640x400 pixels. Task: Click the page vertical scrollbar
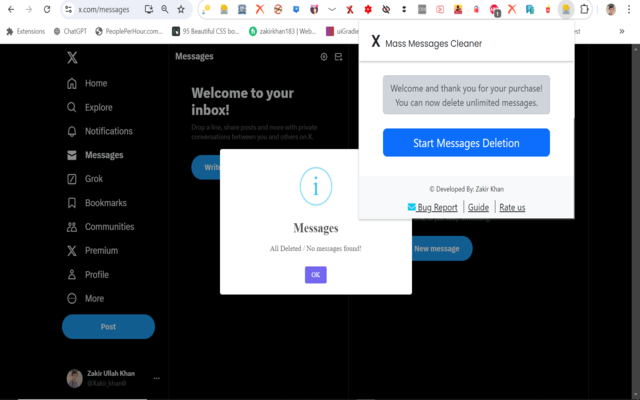point(636,220)
